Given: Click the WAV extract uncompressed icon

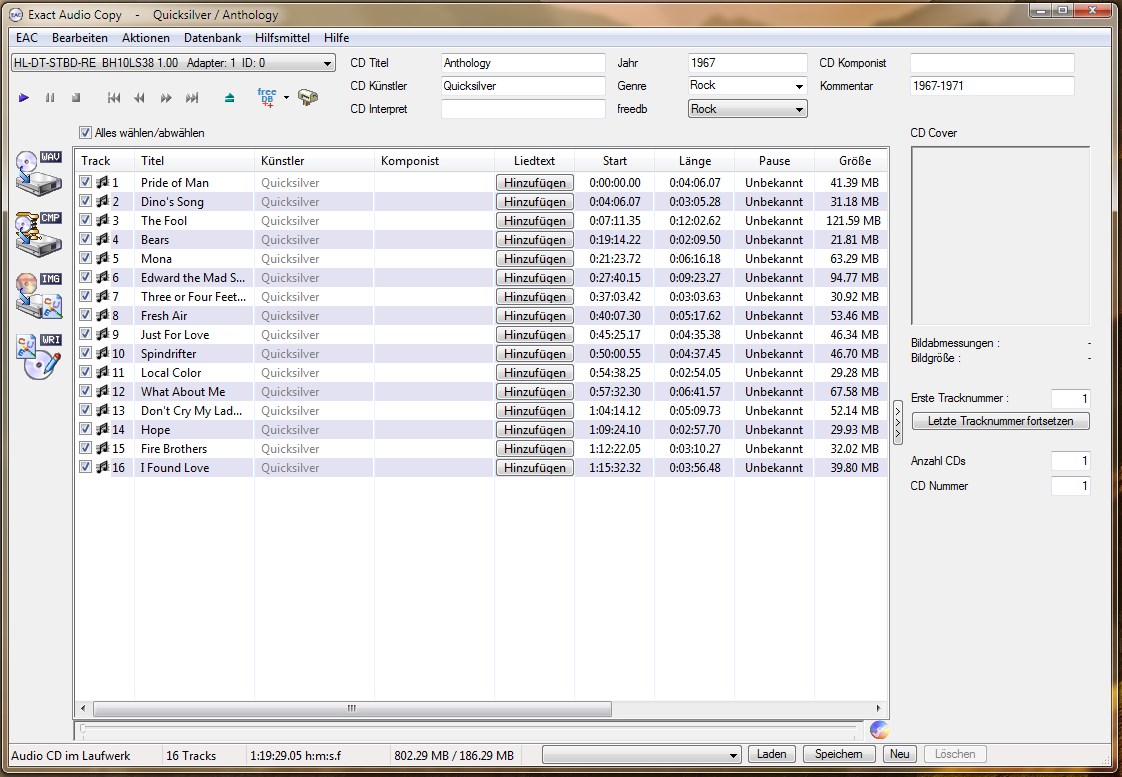Looking at the screenshot, I should point(39,173).
